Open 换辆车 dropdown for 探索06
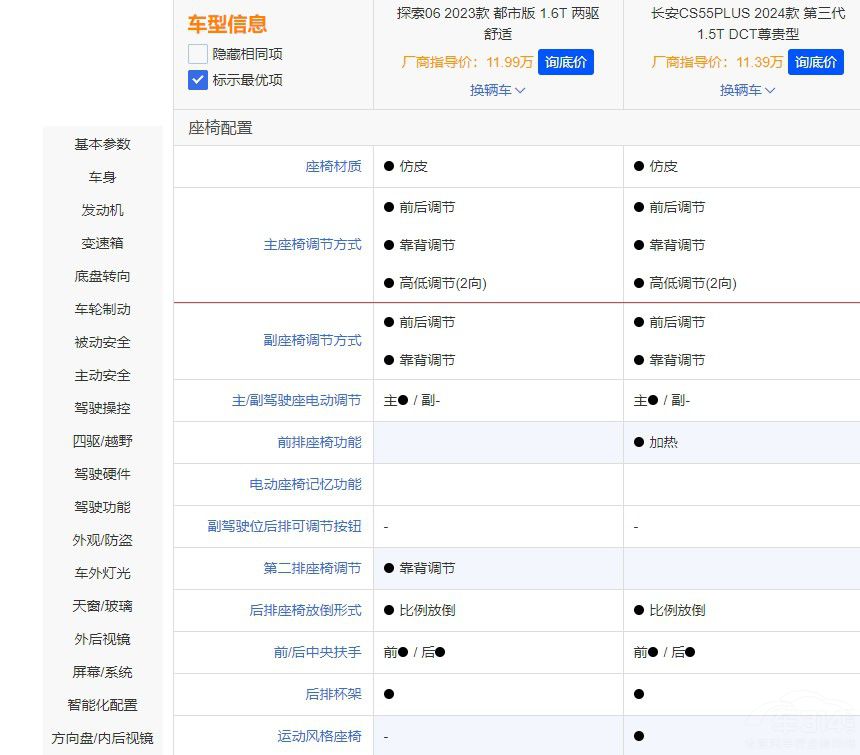 click(497, 90)
